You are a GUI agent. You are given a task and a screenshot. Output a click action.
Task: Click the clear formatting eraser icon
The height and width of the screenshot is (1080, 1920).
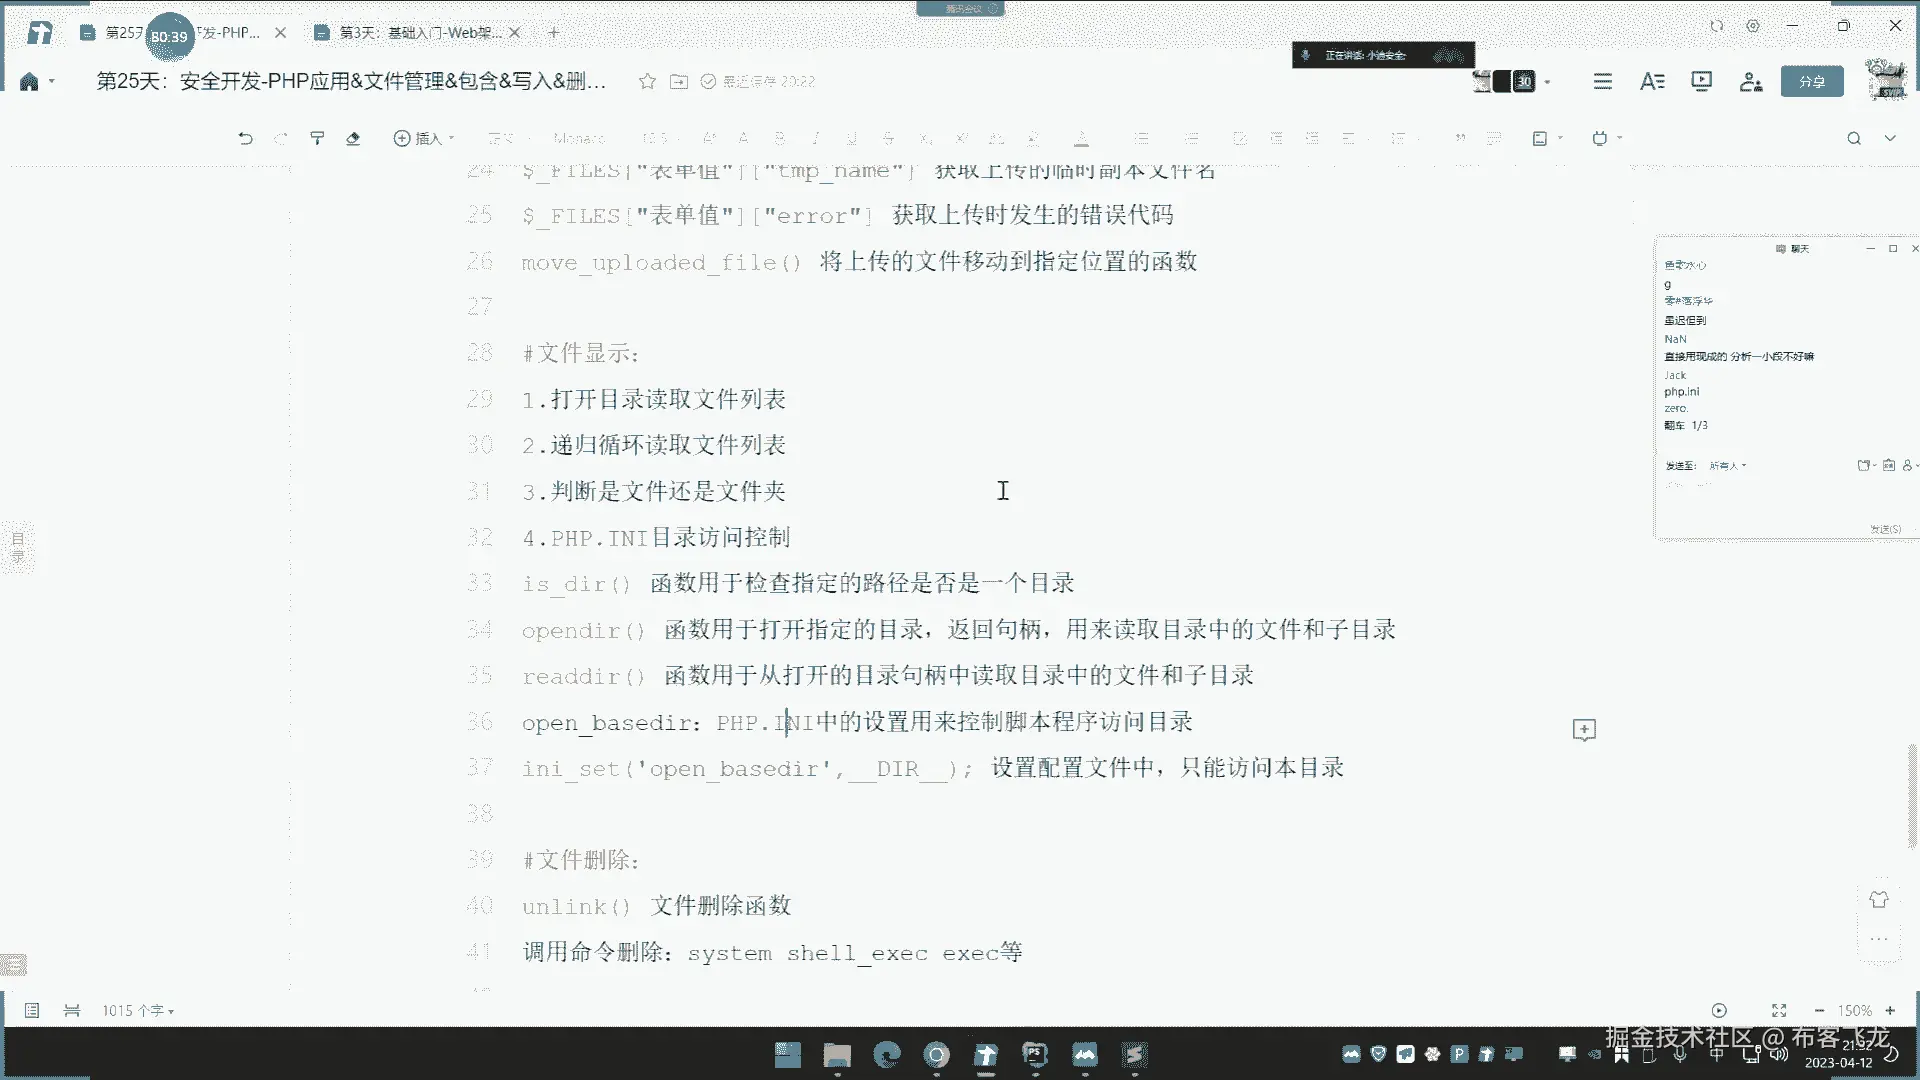(x=353, y=138)
